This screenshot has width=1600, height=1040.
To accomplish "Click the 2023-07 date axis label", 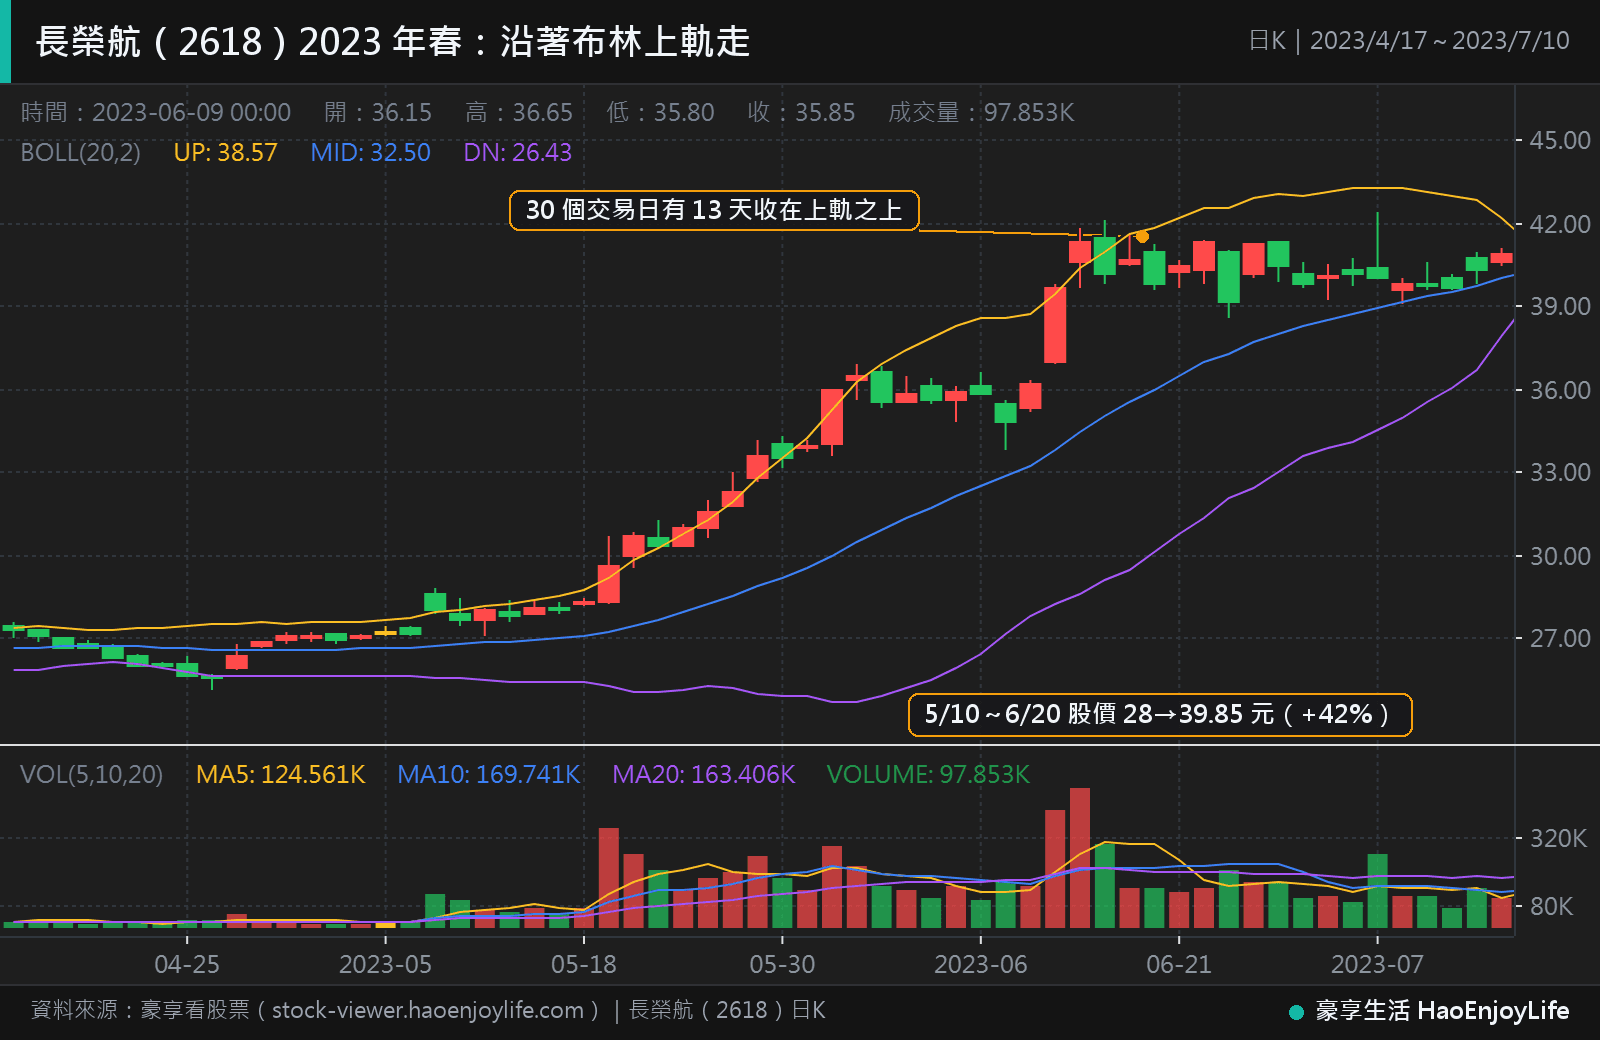I will [x=1377, y=965].
